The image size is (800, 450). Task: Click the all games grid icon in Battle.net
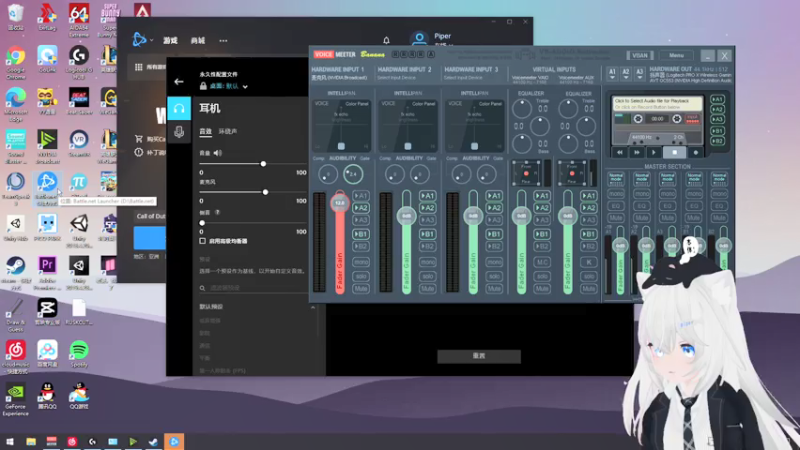(138, 67)
